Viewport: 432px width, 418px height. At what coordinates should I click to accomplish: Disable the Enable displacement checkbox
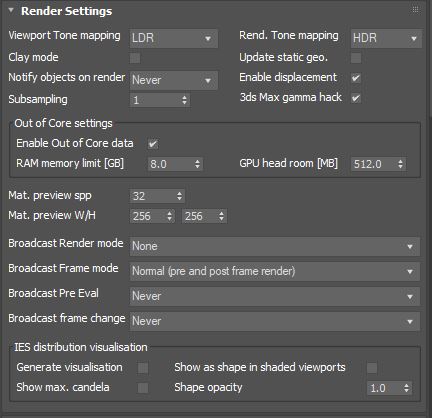356,78
